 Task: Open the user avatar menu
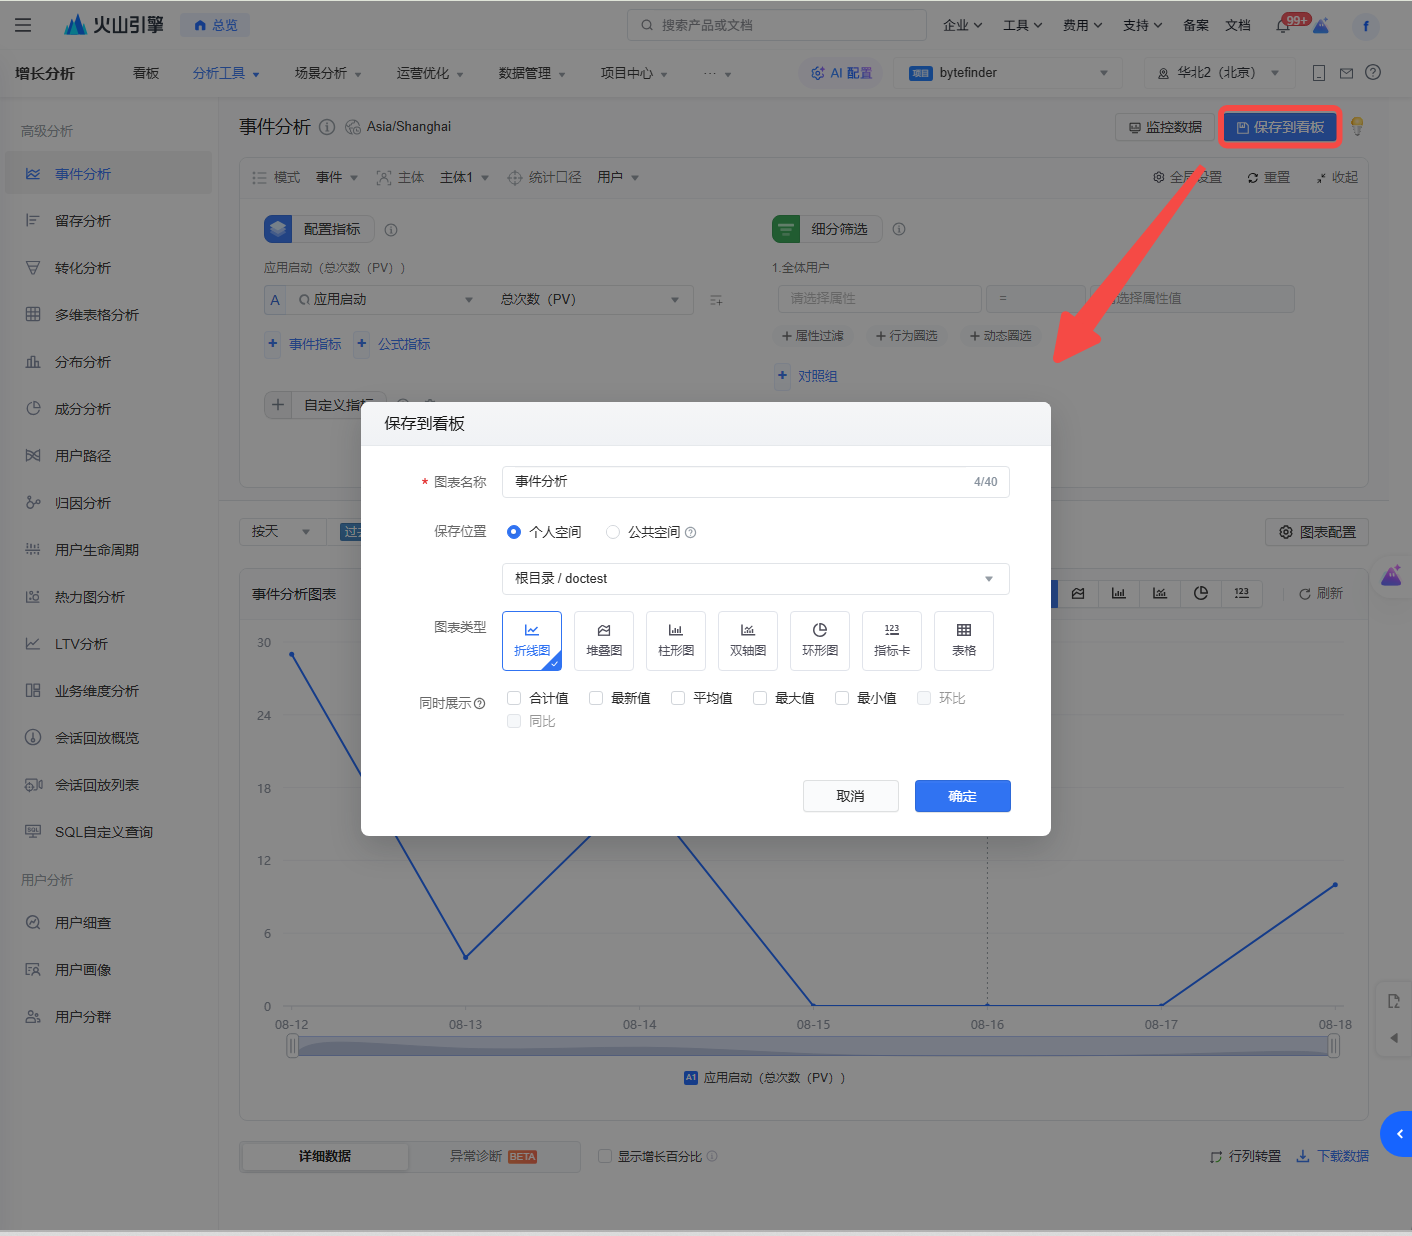1365,26
